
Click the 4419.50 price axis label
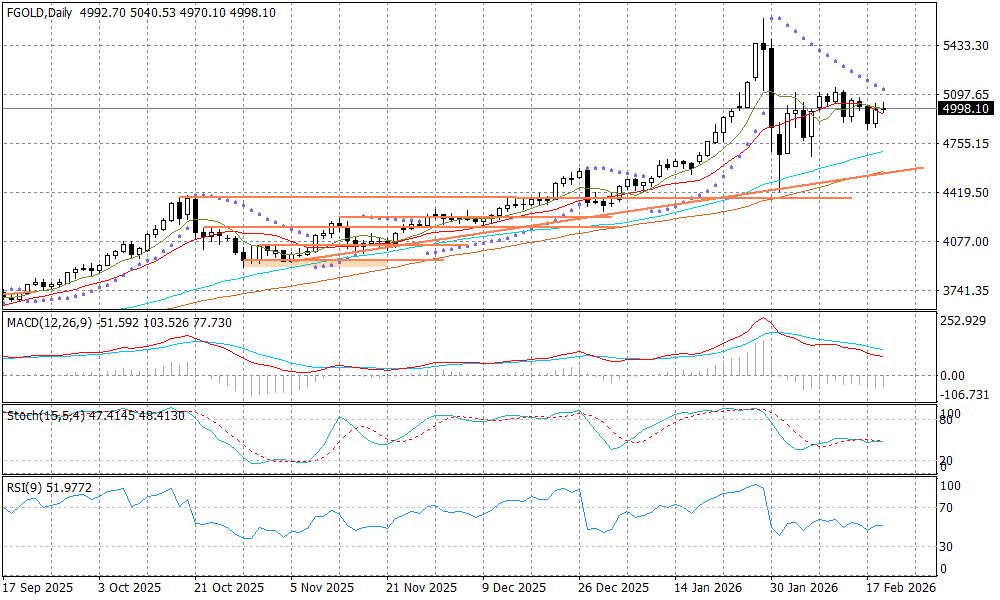[x=965, y=192]
